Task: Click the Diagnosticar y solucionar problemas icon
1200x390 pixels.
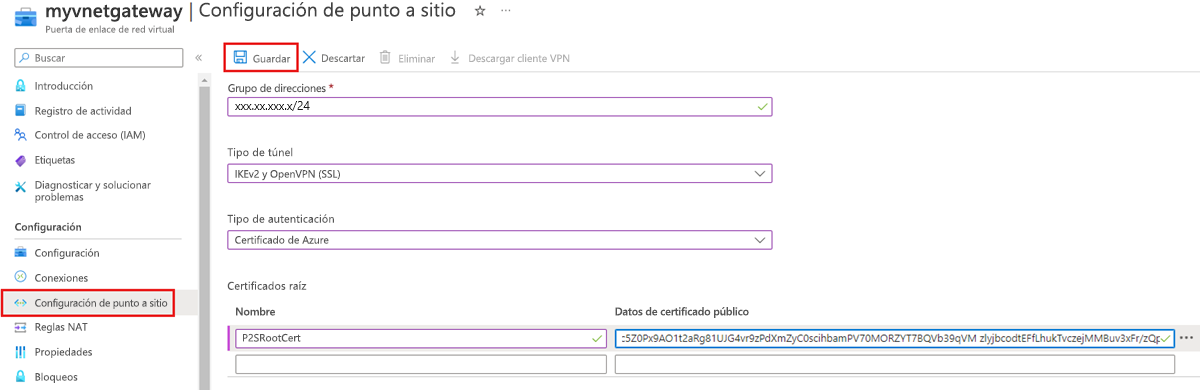Action: pos(21,186)
